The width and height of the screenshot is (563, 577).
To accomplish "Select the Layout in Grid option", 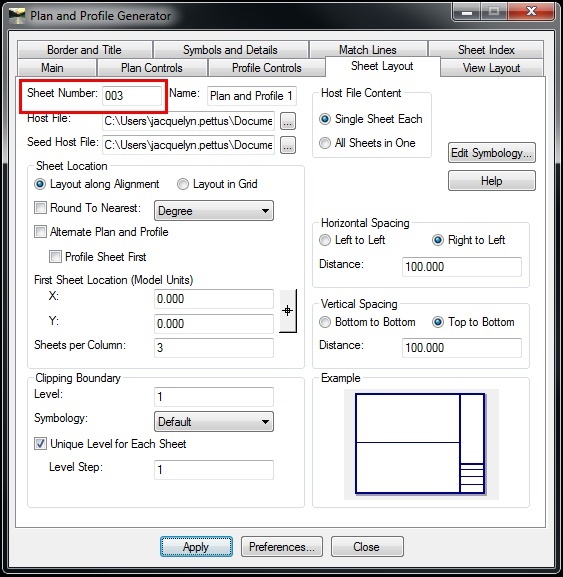I will click(183, 184).
